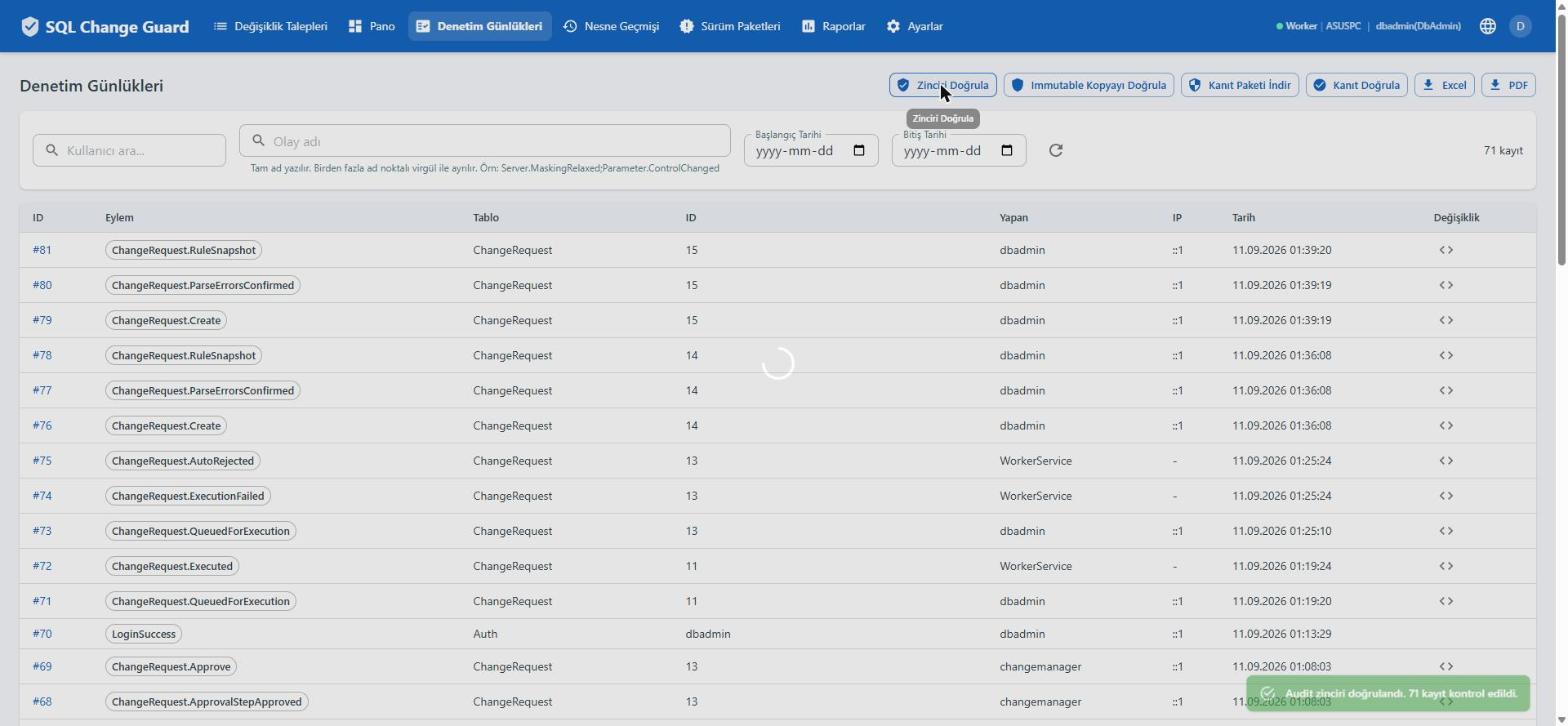The height and width of the screenshot is (726, 1568).
Task: Click ChangeRequest.Executed event chip
Action: pyautogui.click(x=172, y=566)
